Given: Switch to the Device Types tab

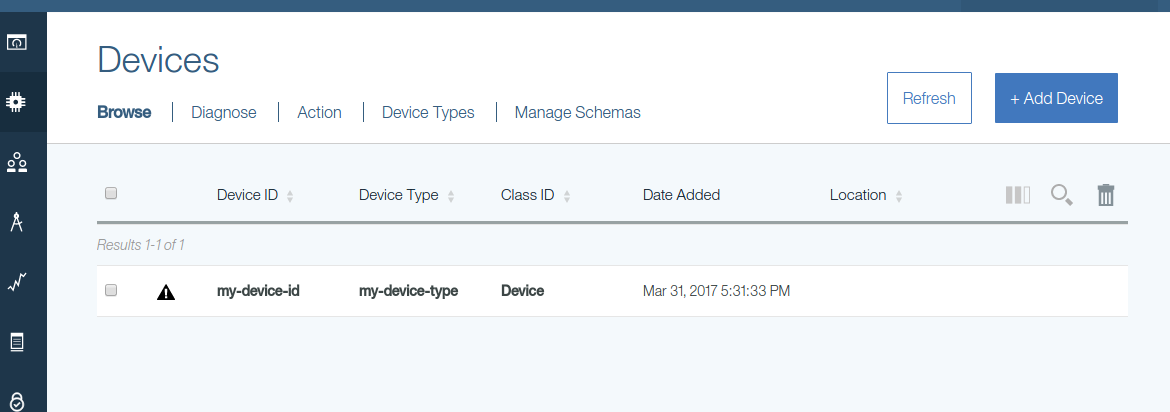Looking at the screenshot, I should coord(428,112).
